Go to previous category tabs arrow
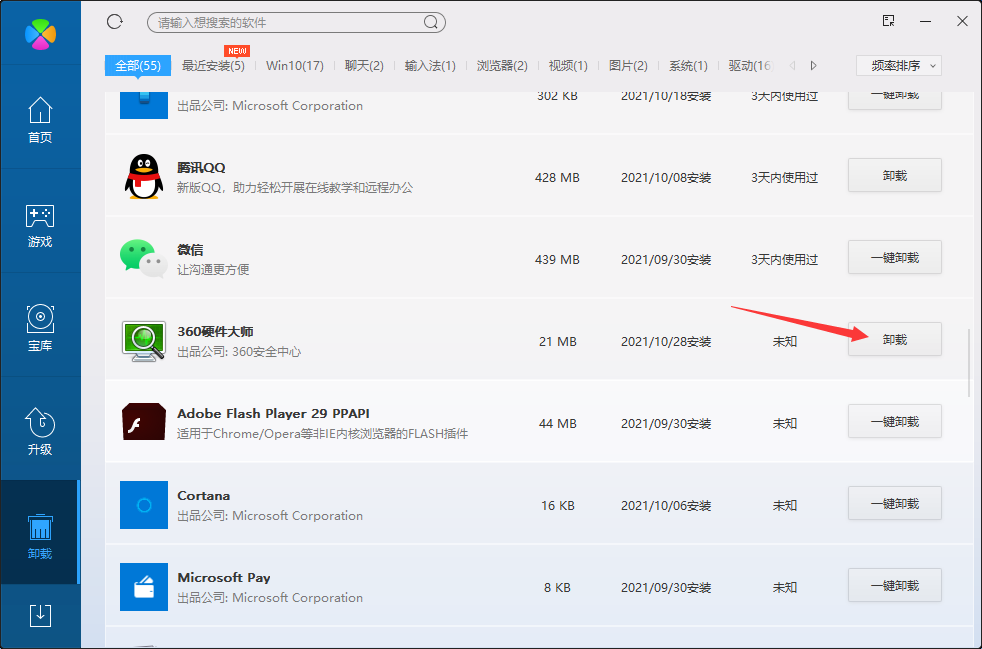The width and height of the screenshot is (982, 649). click(792, 66)
